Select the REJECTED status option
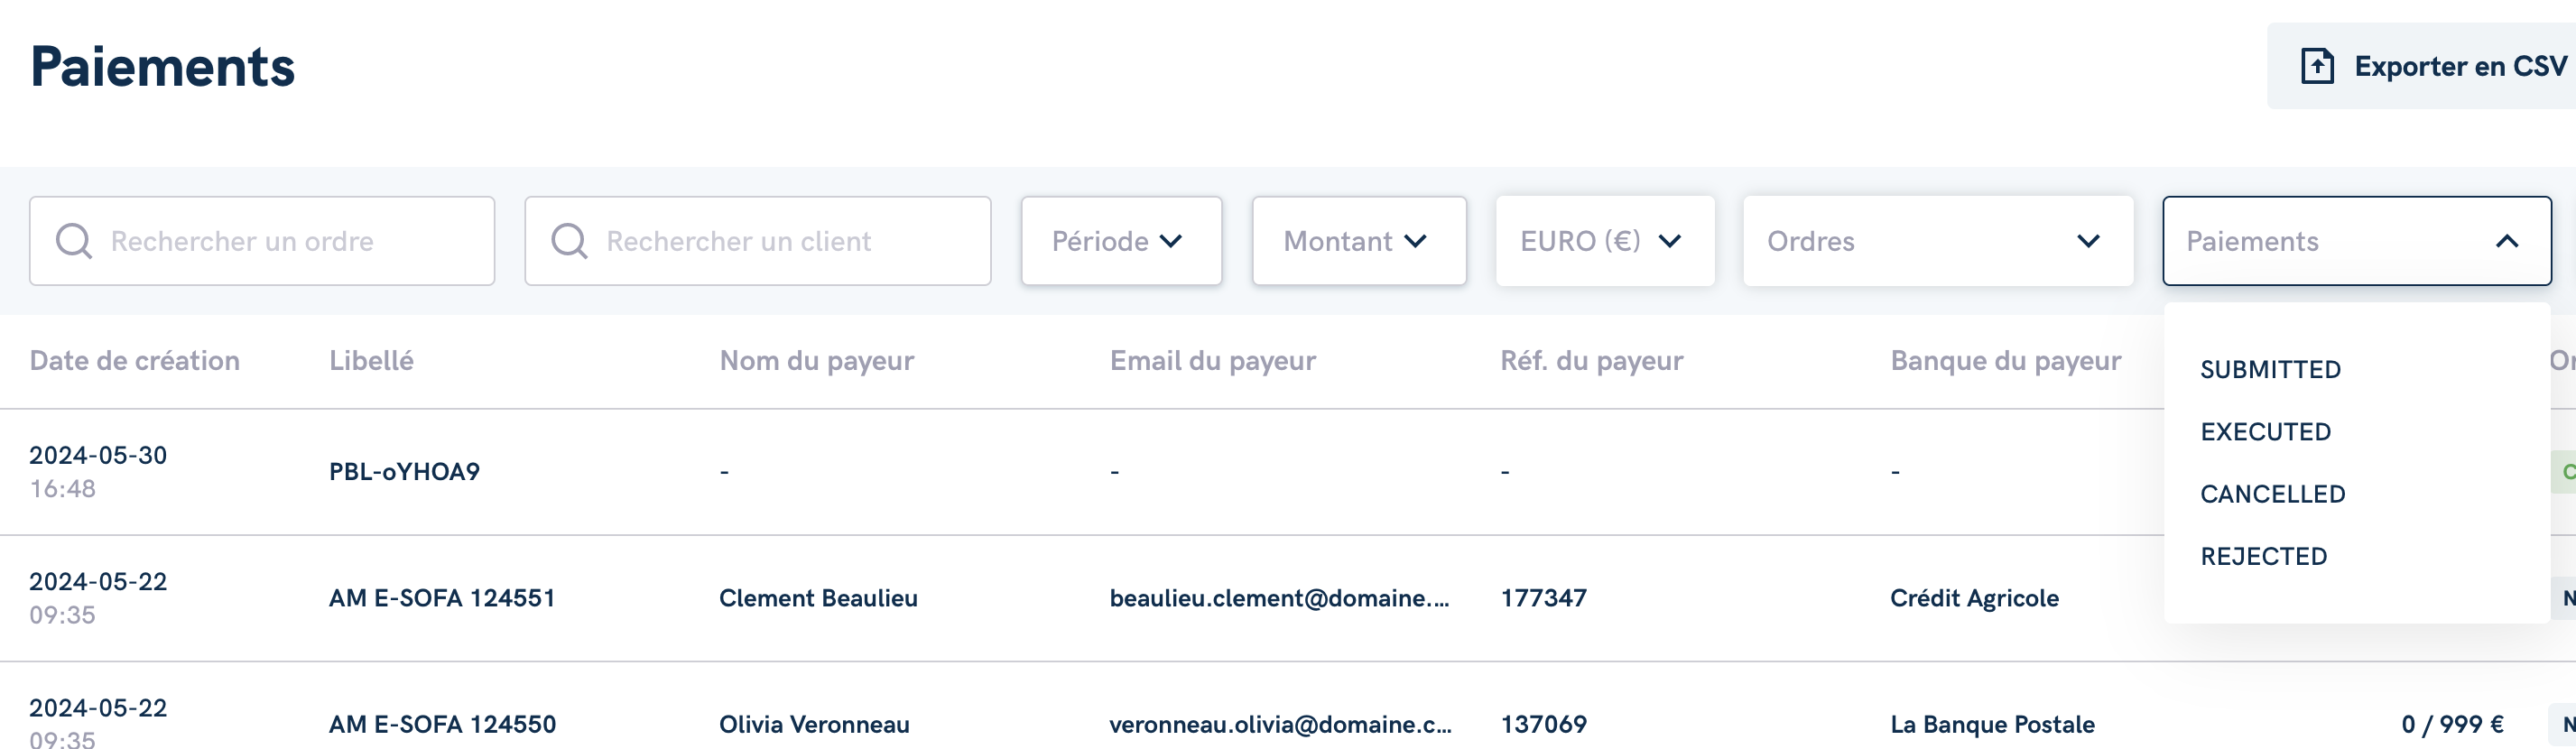The height and width of the screenshot is (749, 2576). (2263, 556)
